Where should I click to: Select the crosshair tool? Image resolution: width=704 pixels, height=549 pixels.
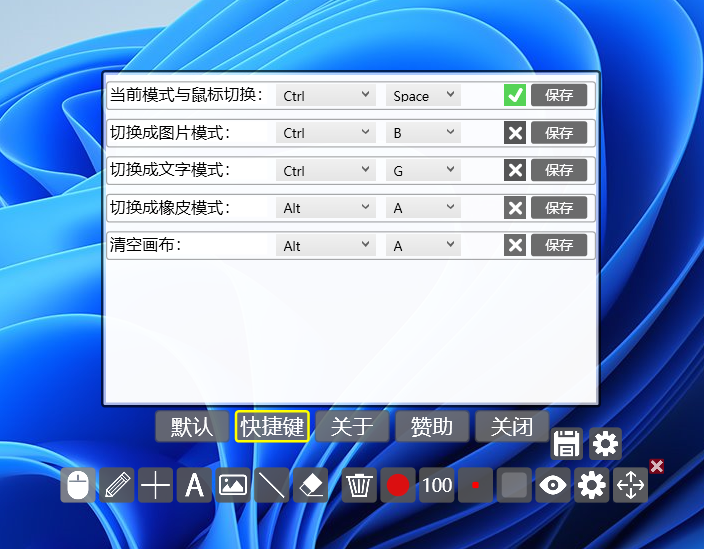(155, 485)
